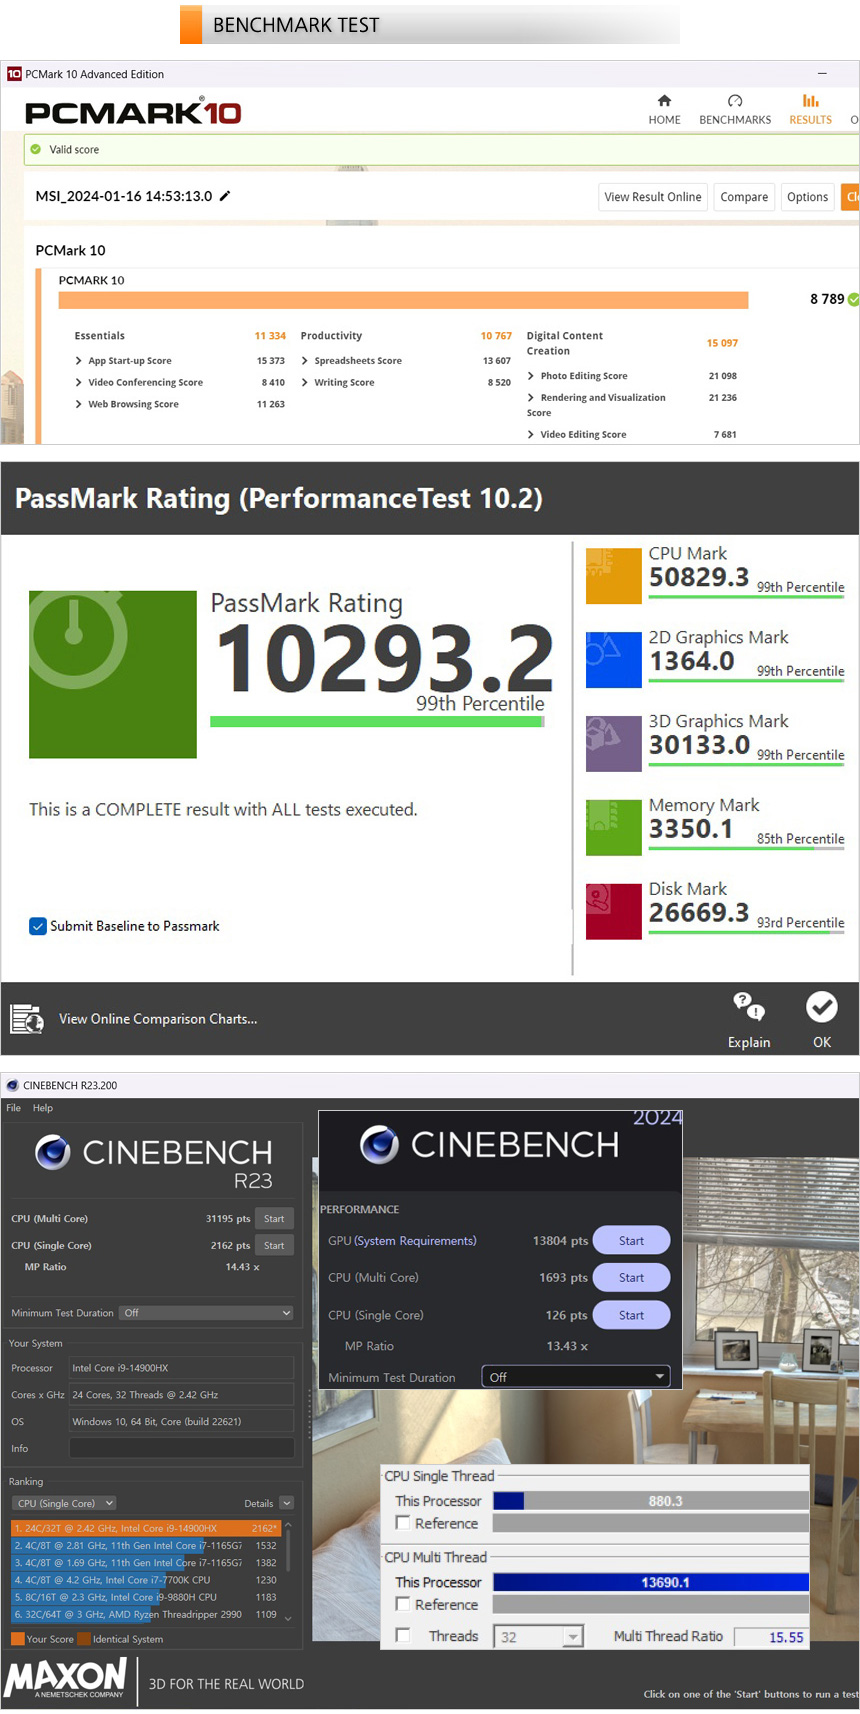Click the HOME icon in PCMark 10
The width and height of the screenshot is (860, 1714).
(664, 101)
